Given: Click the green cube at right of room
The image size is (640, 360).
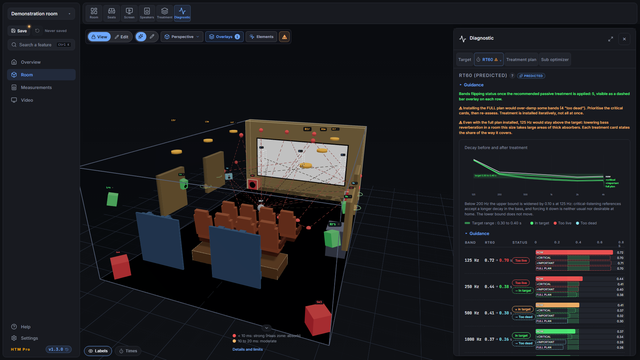Looking at the screenshot, I should (x=332, y=239).
